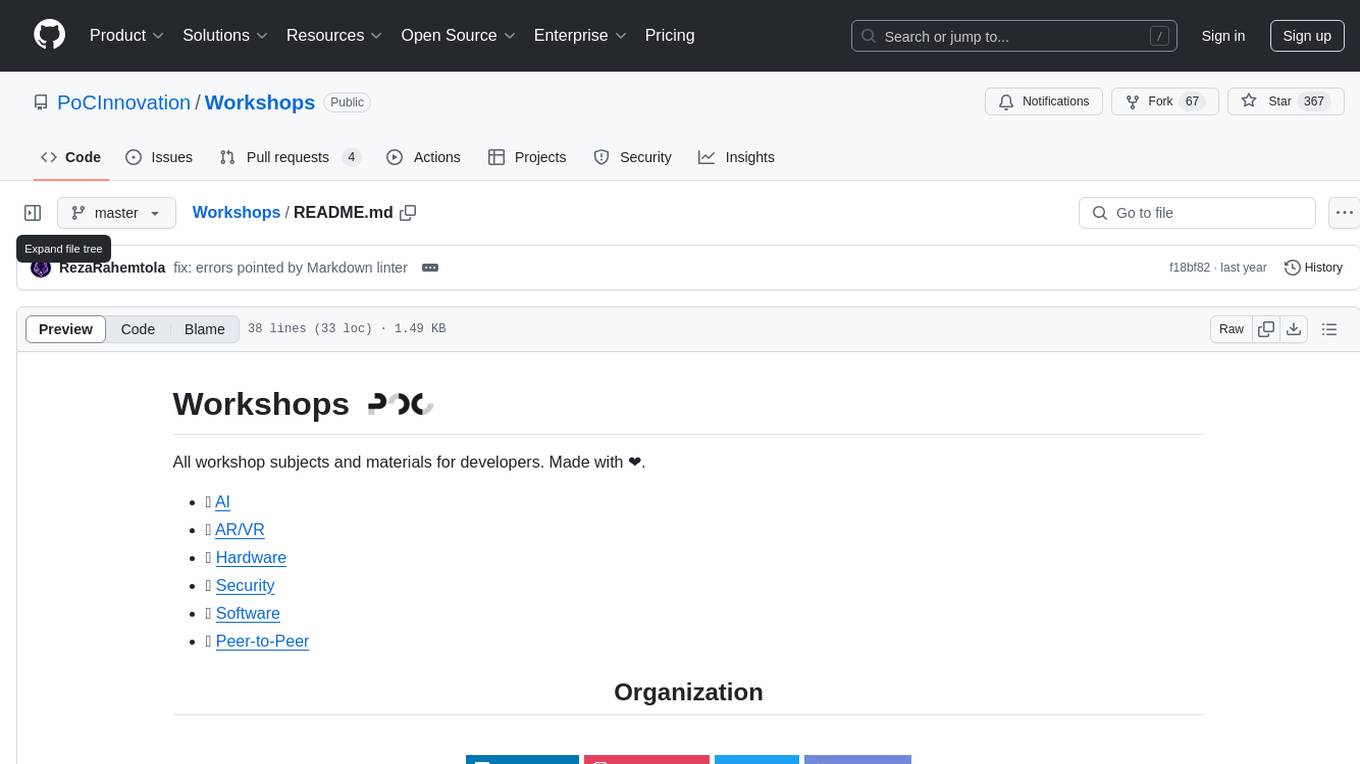Open the AI workshops link

pyautogui.click(x=222, y=502)
